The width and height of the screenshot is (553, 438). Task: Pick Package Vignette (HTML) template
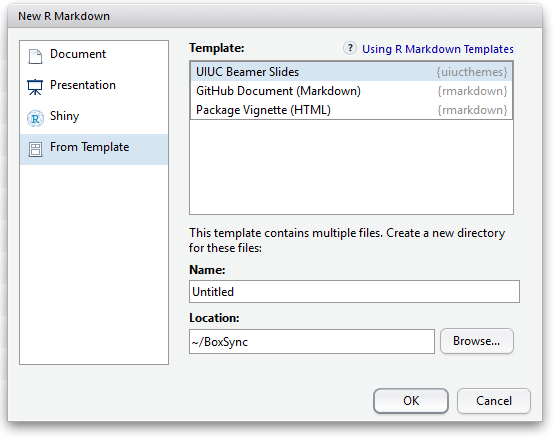point(351,110)
